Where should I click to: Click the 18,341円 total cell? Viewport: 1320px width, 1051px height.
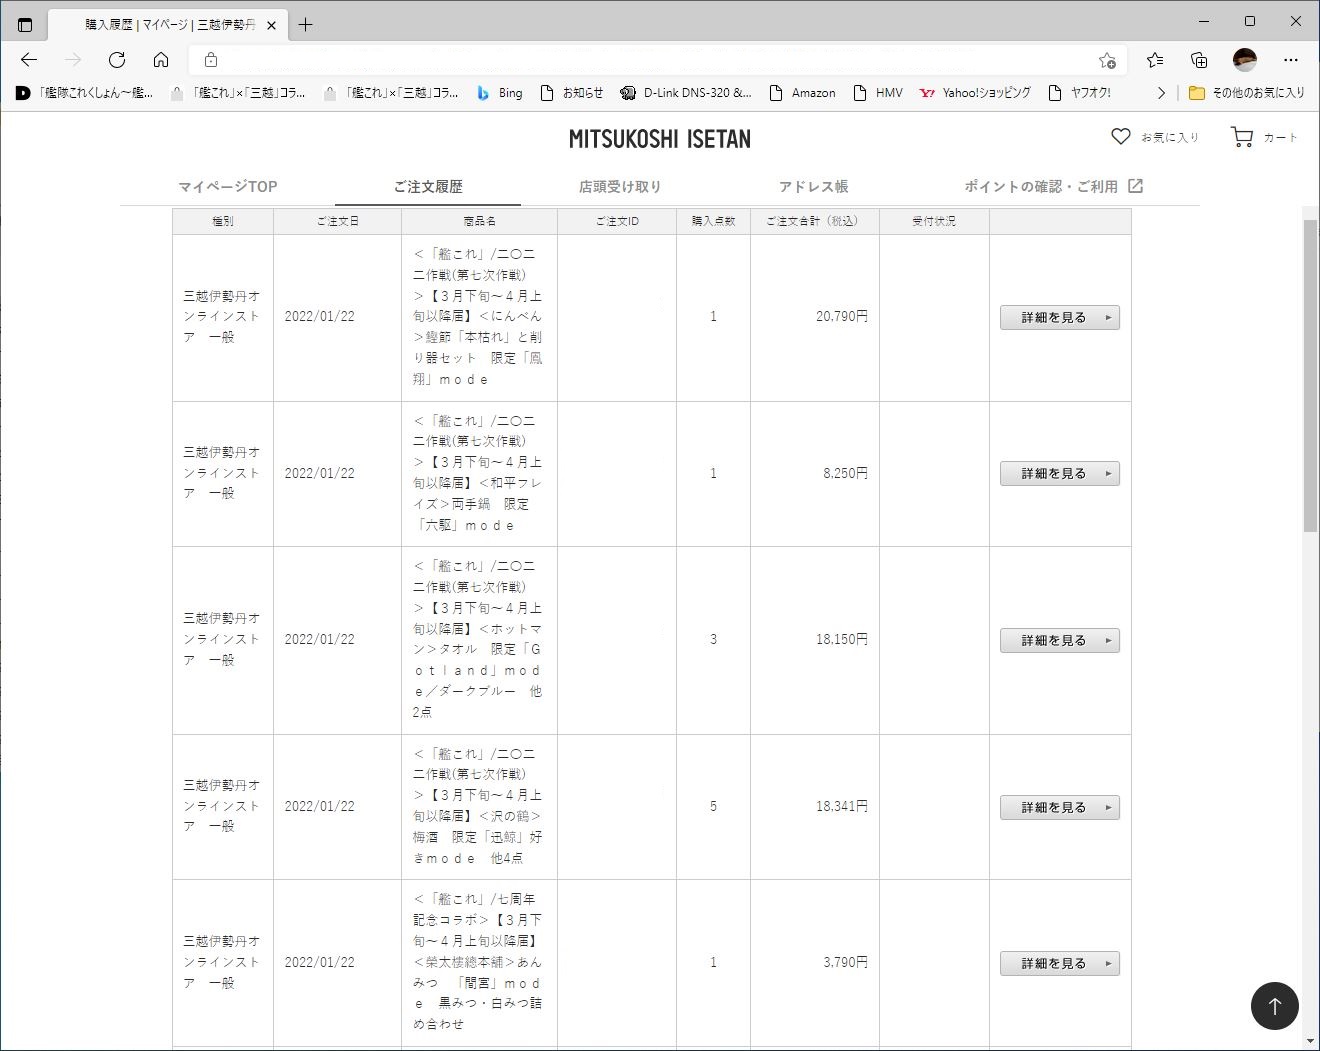coord(814,806)
